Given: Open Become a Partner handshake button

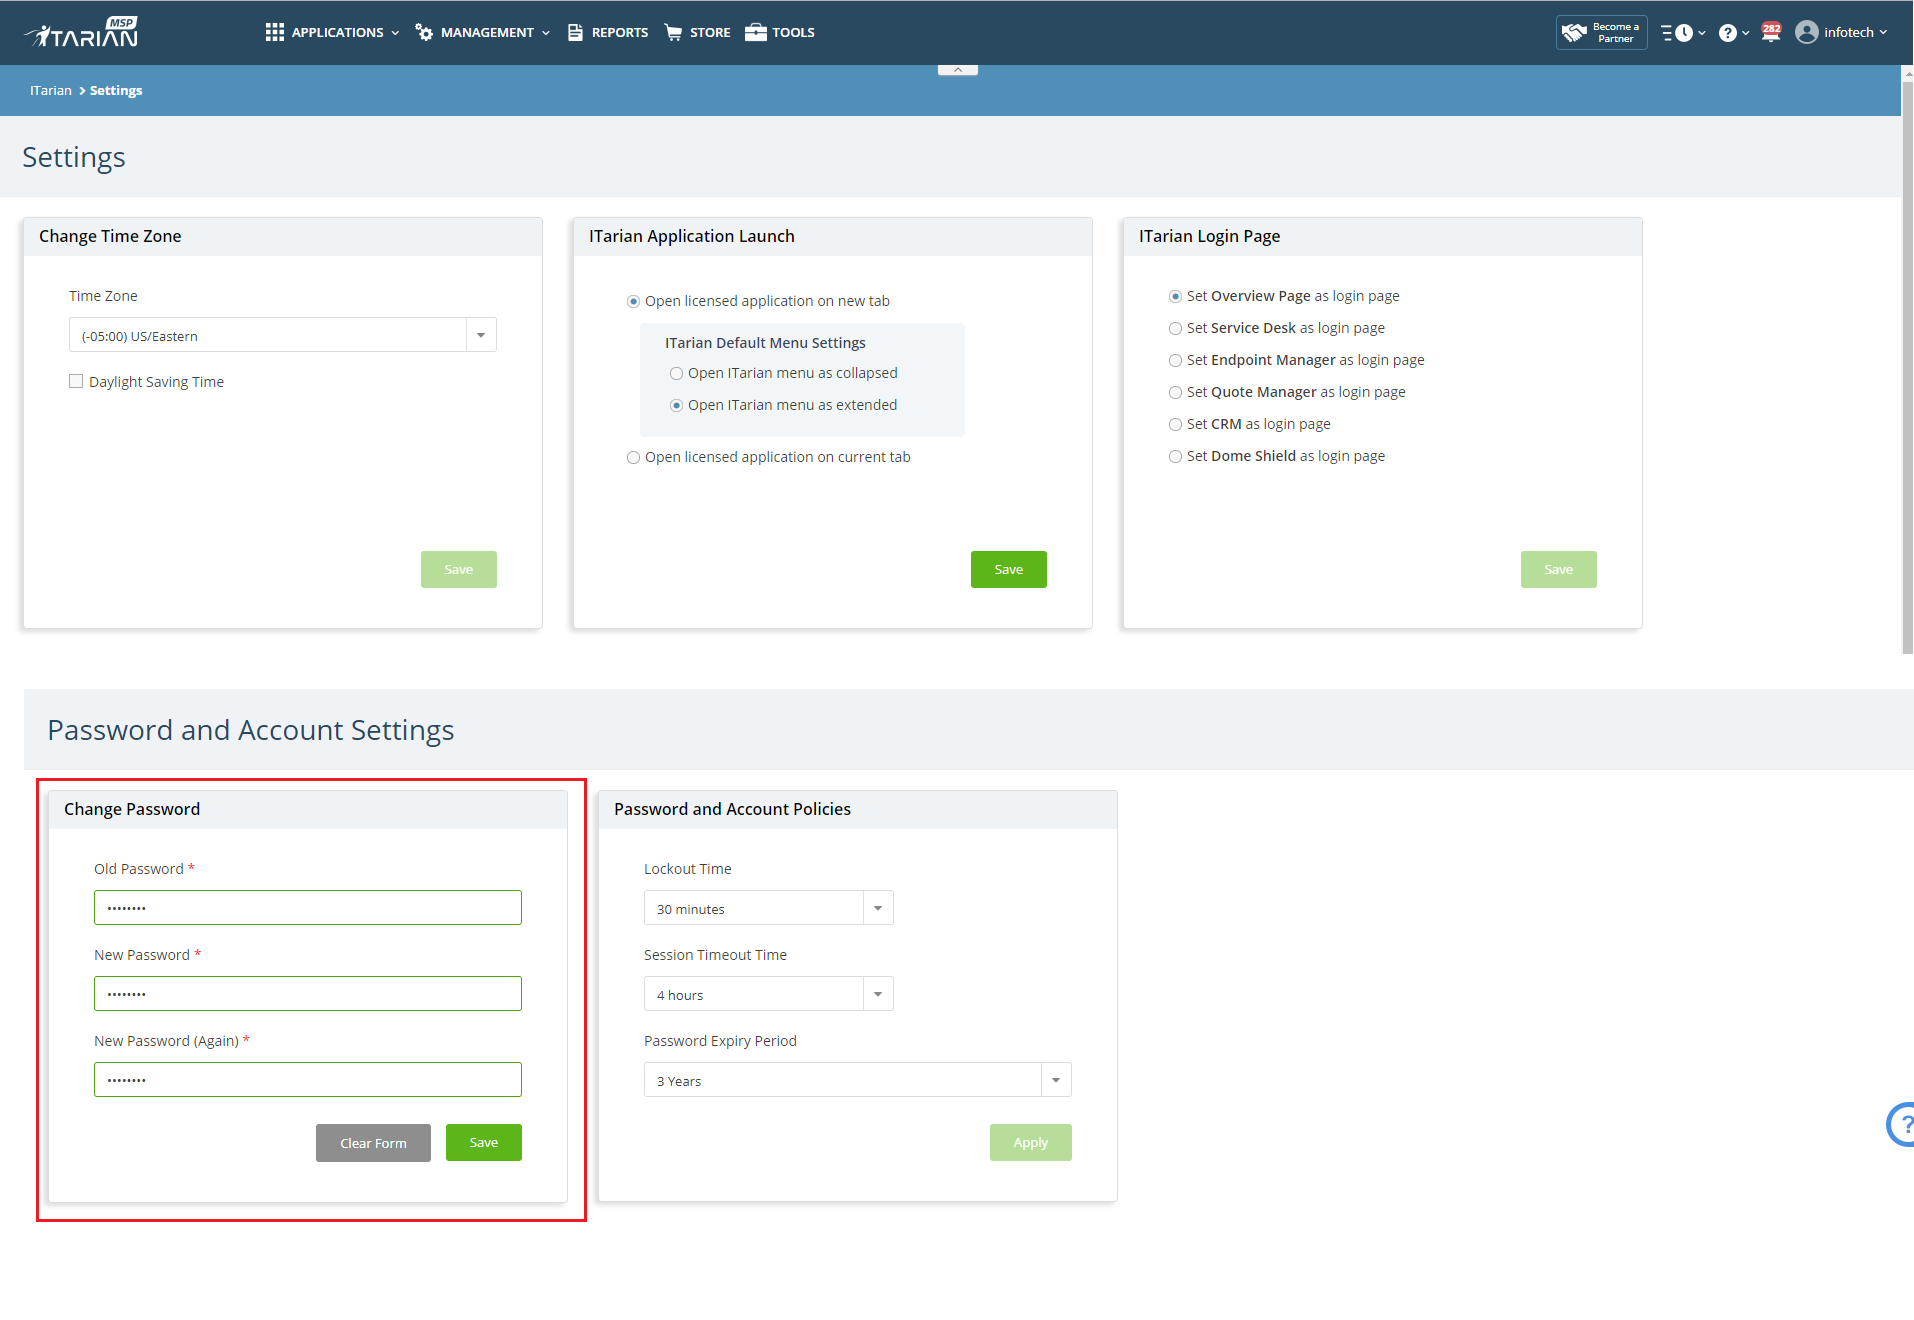Looking at the screenshot, I should (1601, 32).
